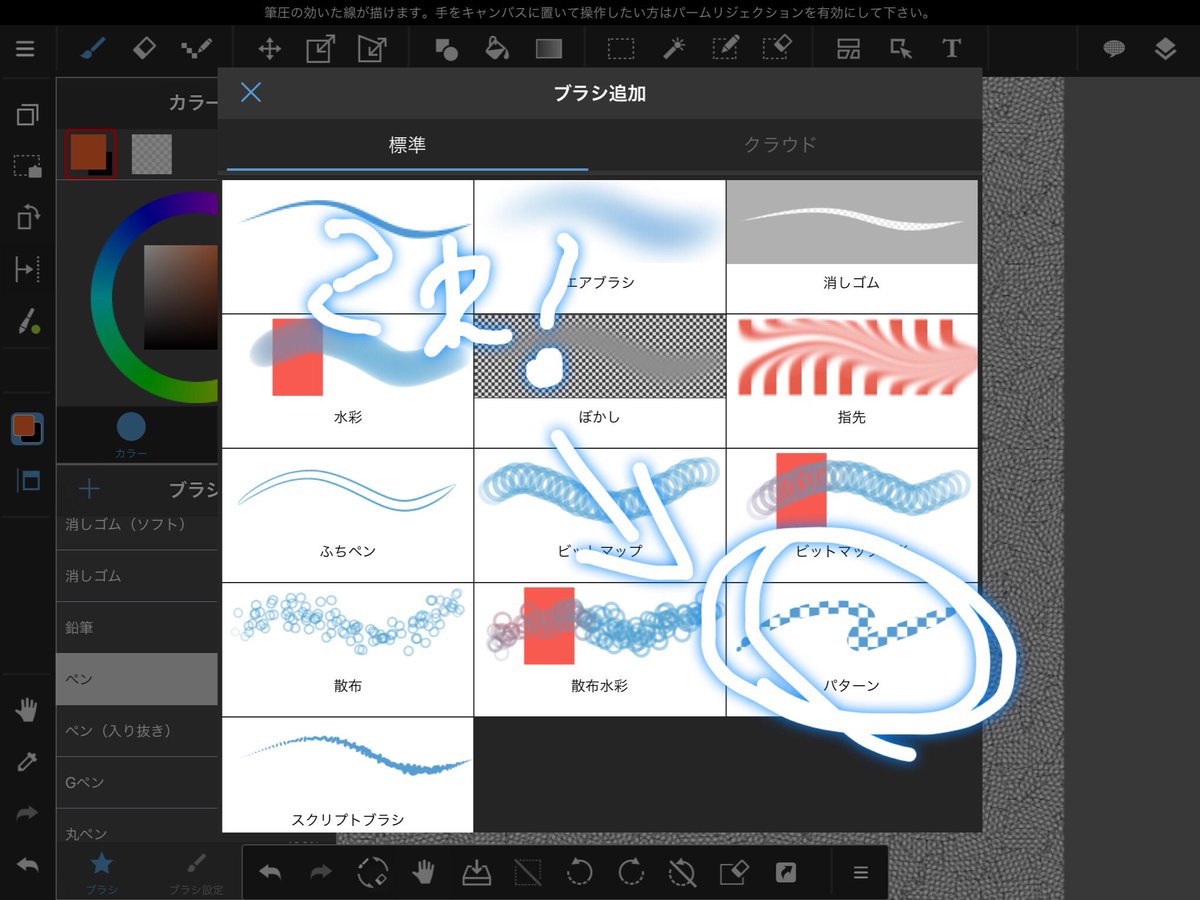Choose the スクリプトブラシ brush type

(348, 775)
